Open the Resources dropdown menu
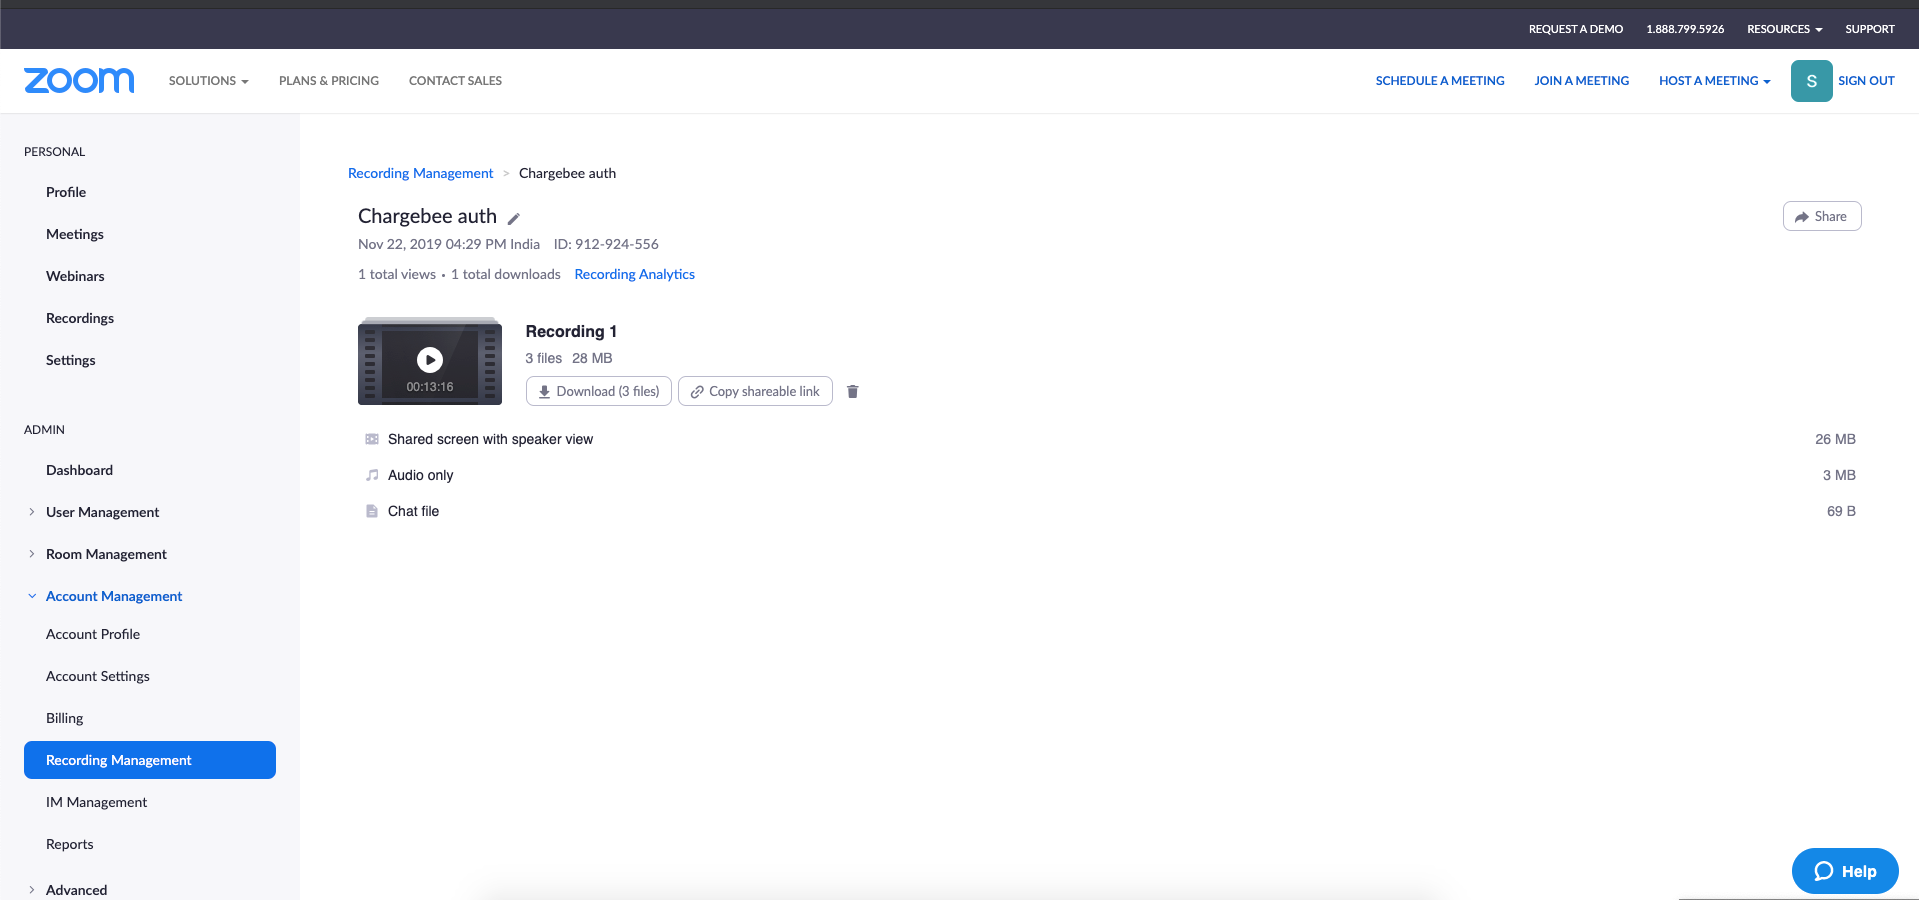Viewport: 1919px width, 900px height. click(1785, 29)
